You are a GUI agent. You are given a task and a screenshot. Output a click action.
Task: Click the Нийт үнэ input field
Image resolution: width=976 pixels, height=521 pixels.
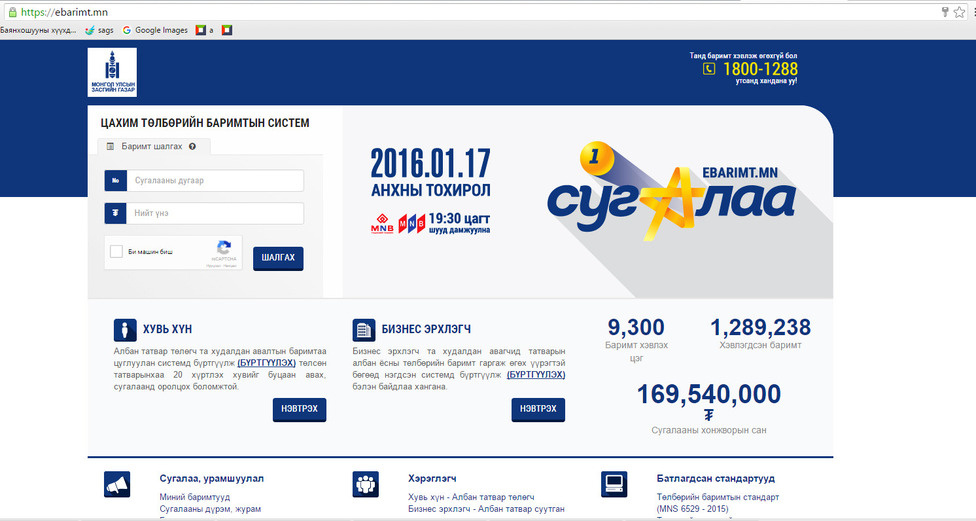[x=215, y=213]
